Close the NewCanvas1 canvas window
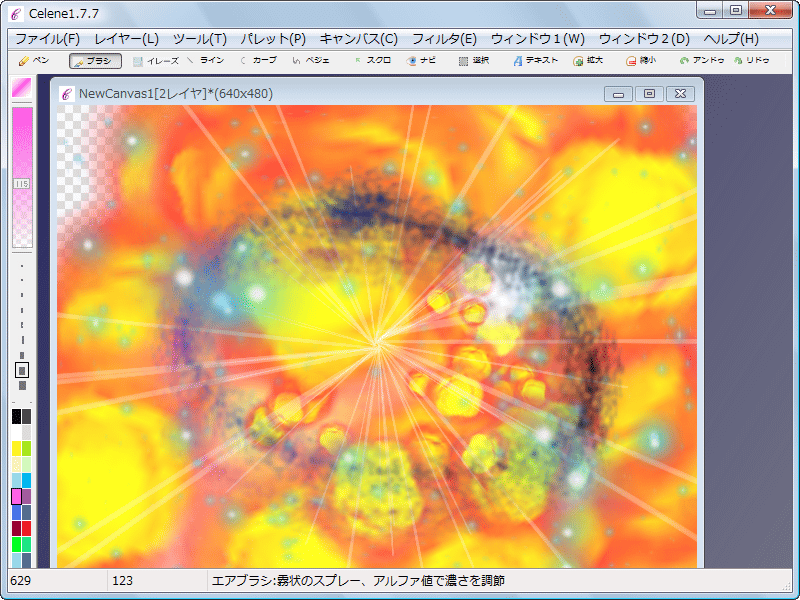This screenshot has height=600, width=800. tap(681, 93)
